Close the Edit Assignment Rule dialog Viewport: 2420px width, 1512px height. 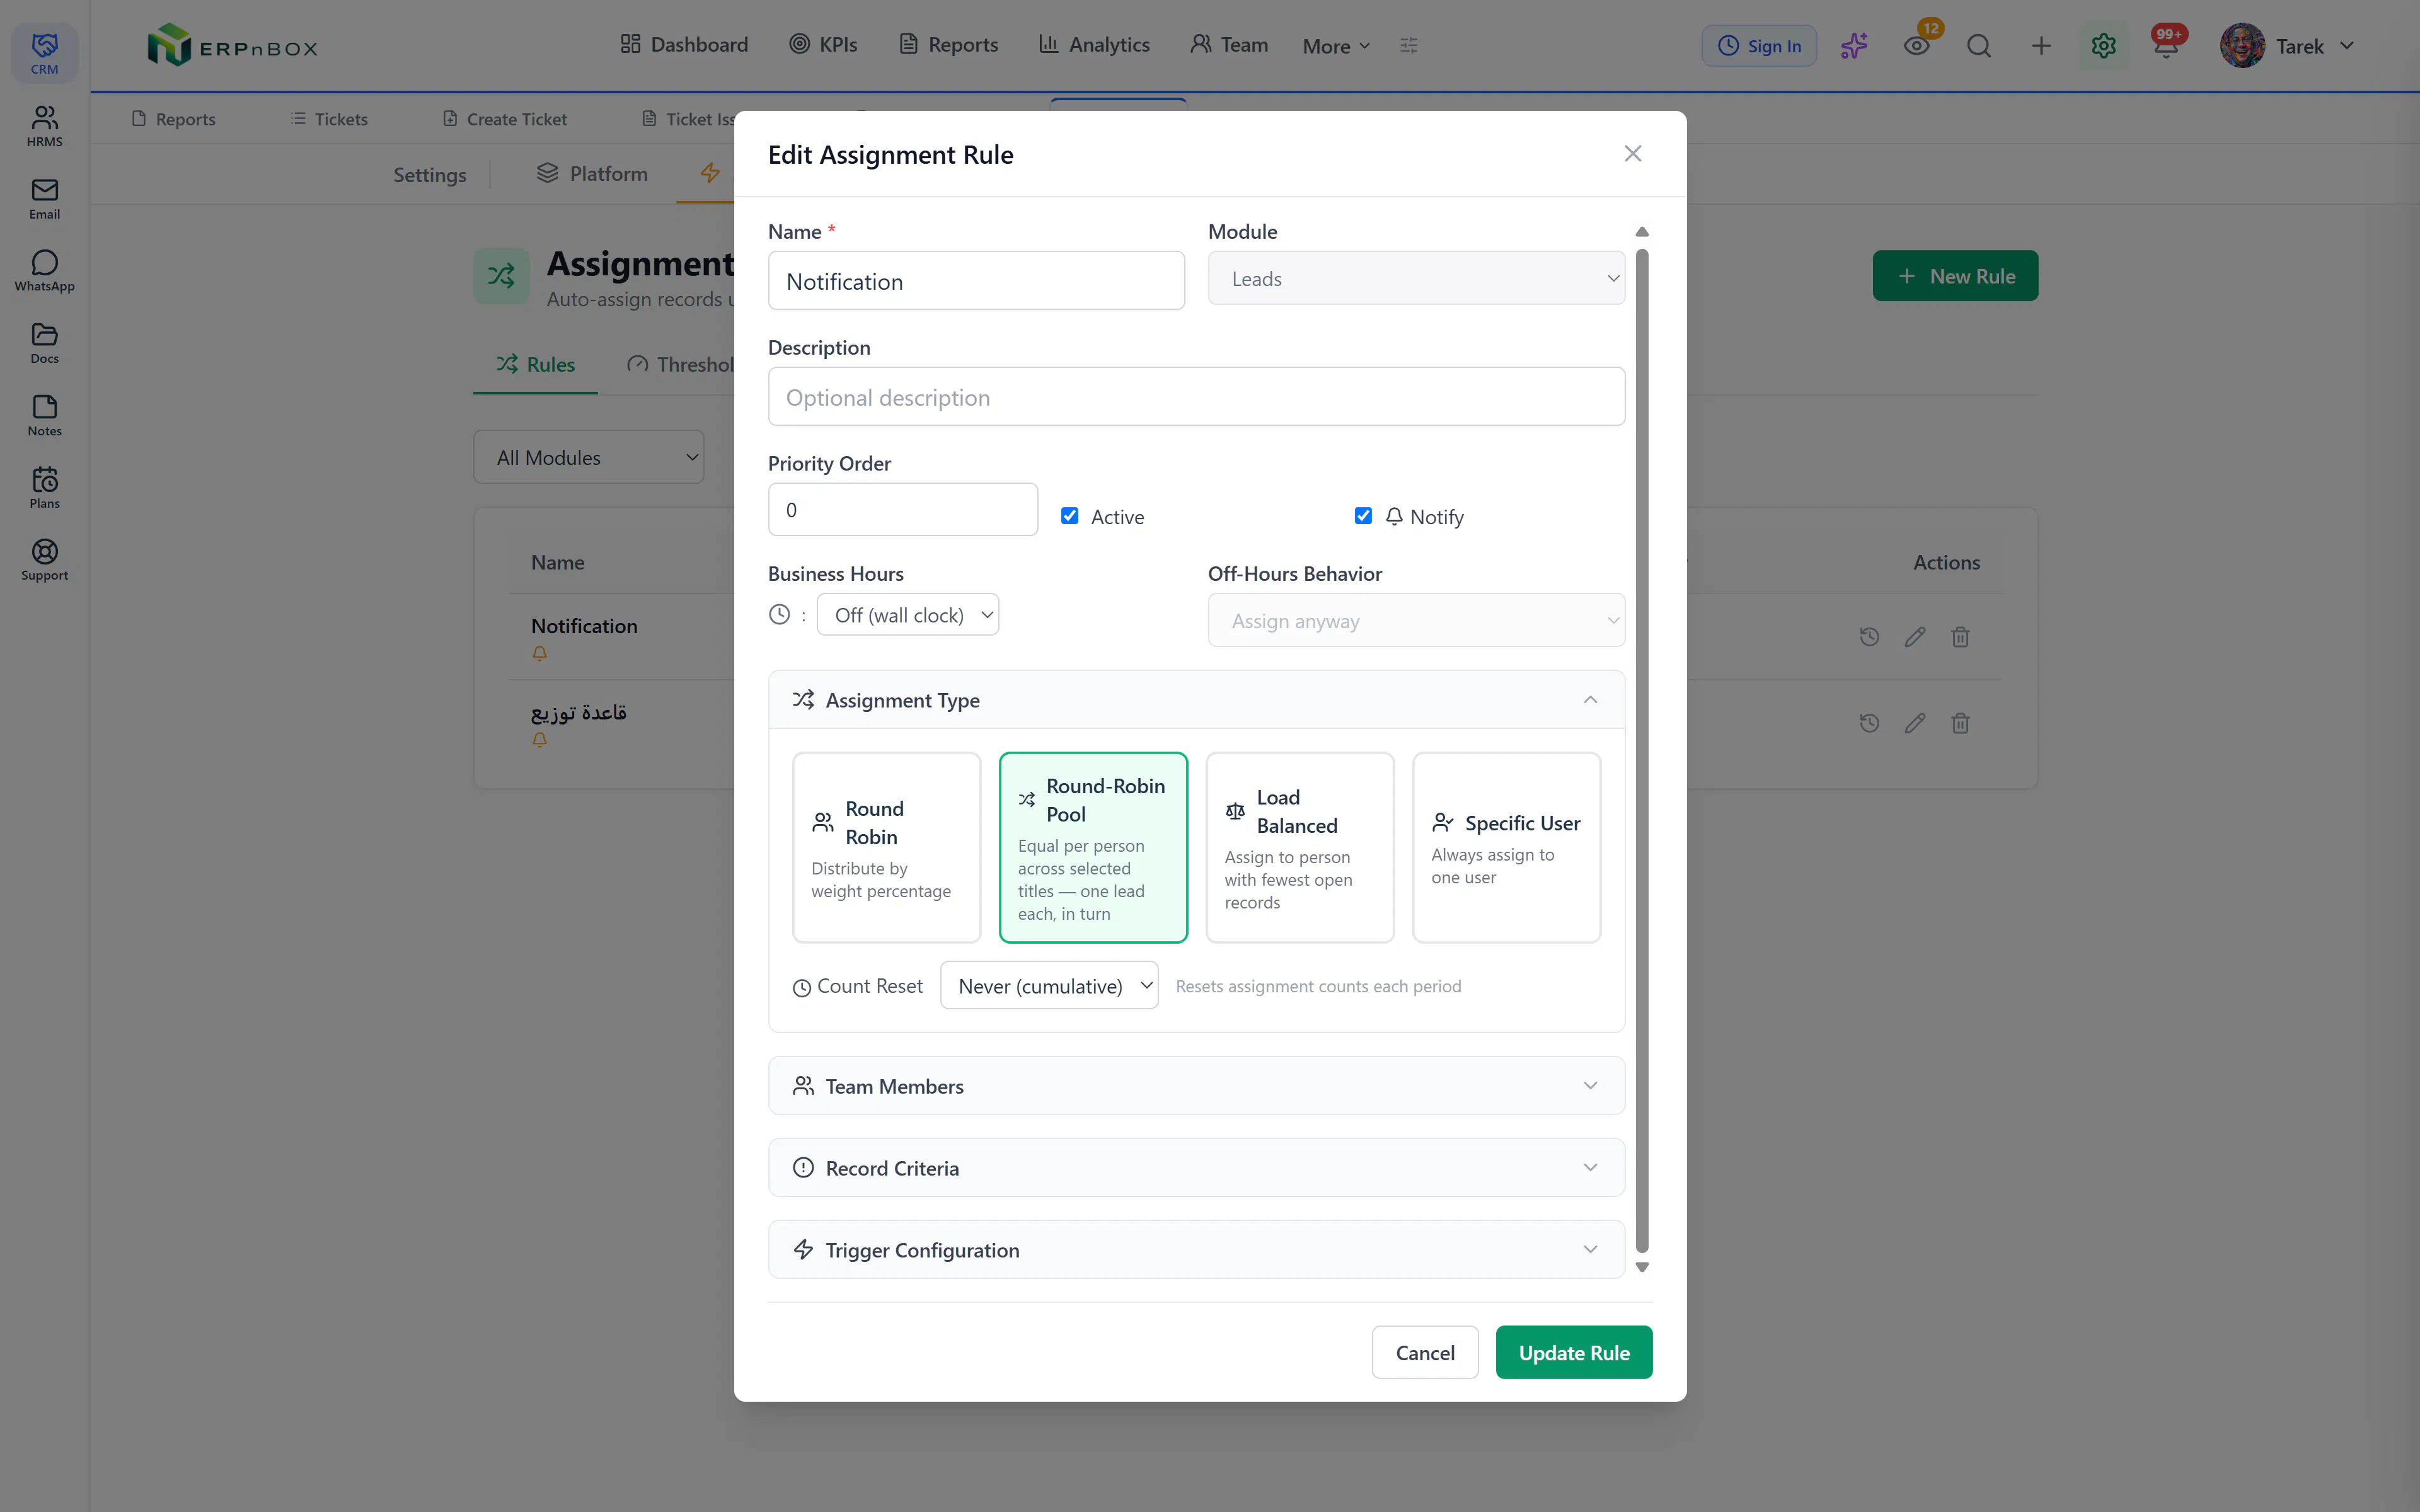[x=1633, y=154]
